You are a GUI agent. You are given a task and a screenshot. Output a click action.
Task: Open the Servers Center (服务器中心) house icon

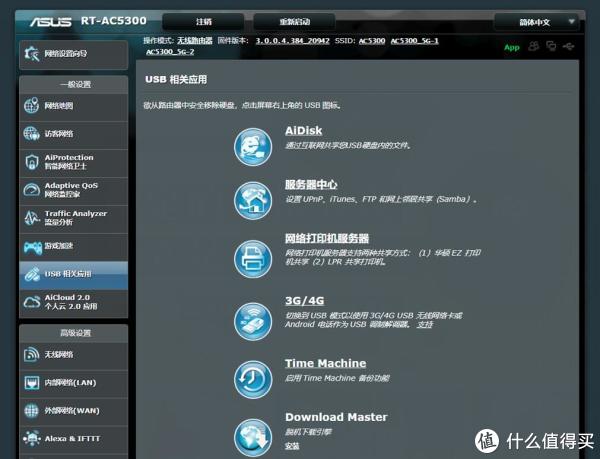253,200
